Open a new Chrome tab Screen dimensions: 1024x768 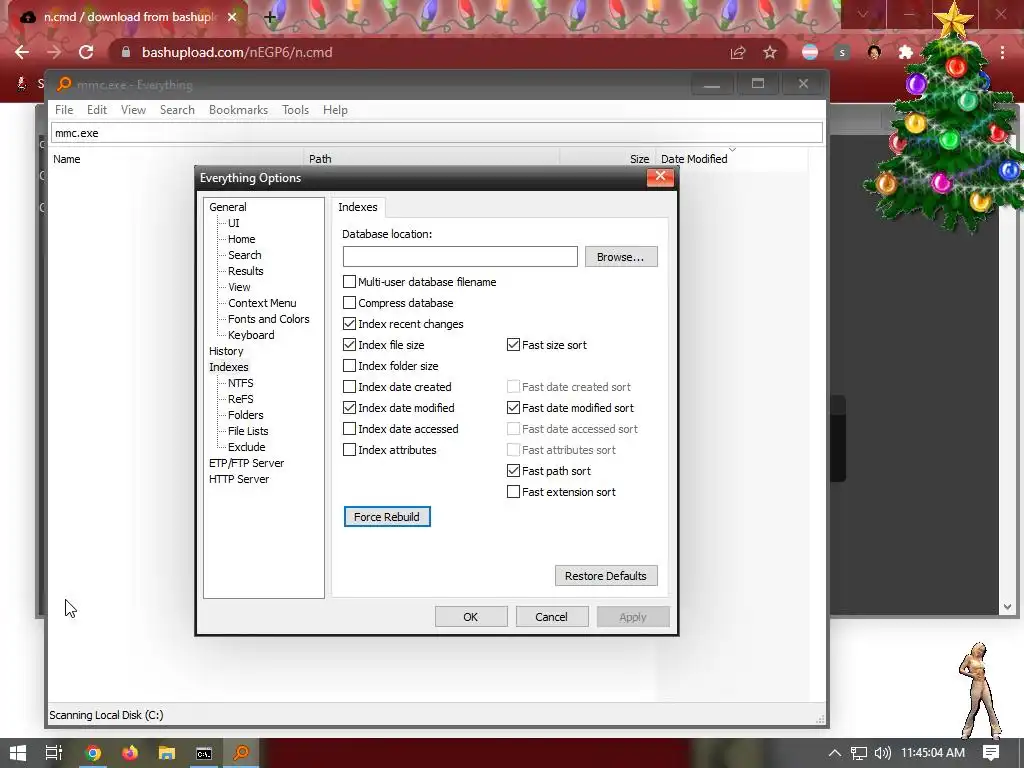point(270,18)
